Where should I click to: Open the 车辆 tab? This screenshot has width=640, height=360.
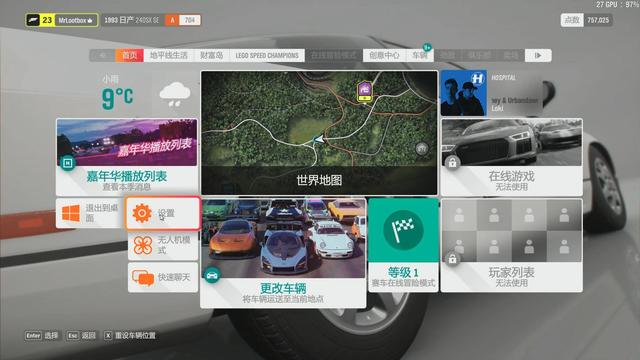(x=420, y=56)
